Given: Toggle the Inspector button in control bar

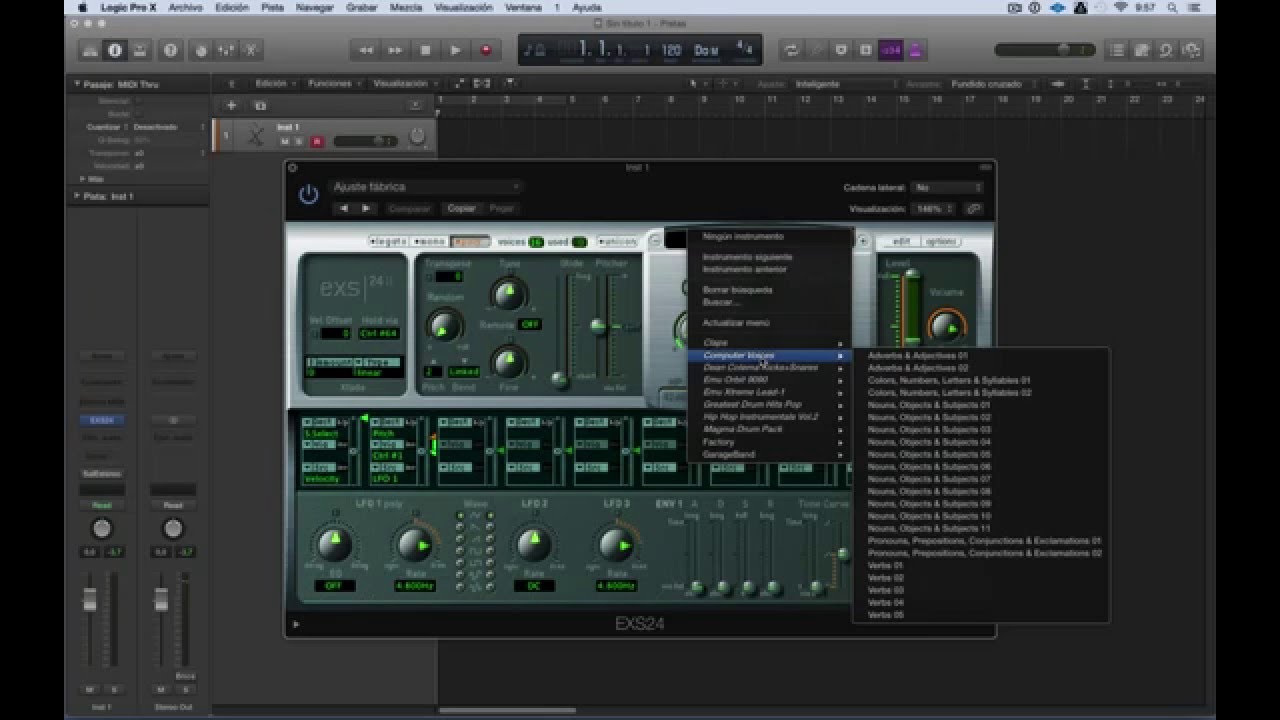Looking at the screenshot, I should (x=115, y=50).
